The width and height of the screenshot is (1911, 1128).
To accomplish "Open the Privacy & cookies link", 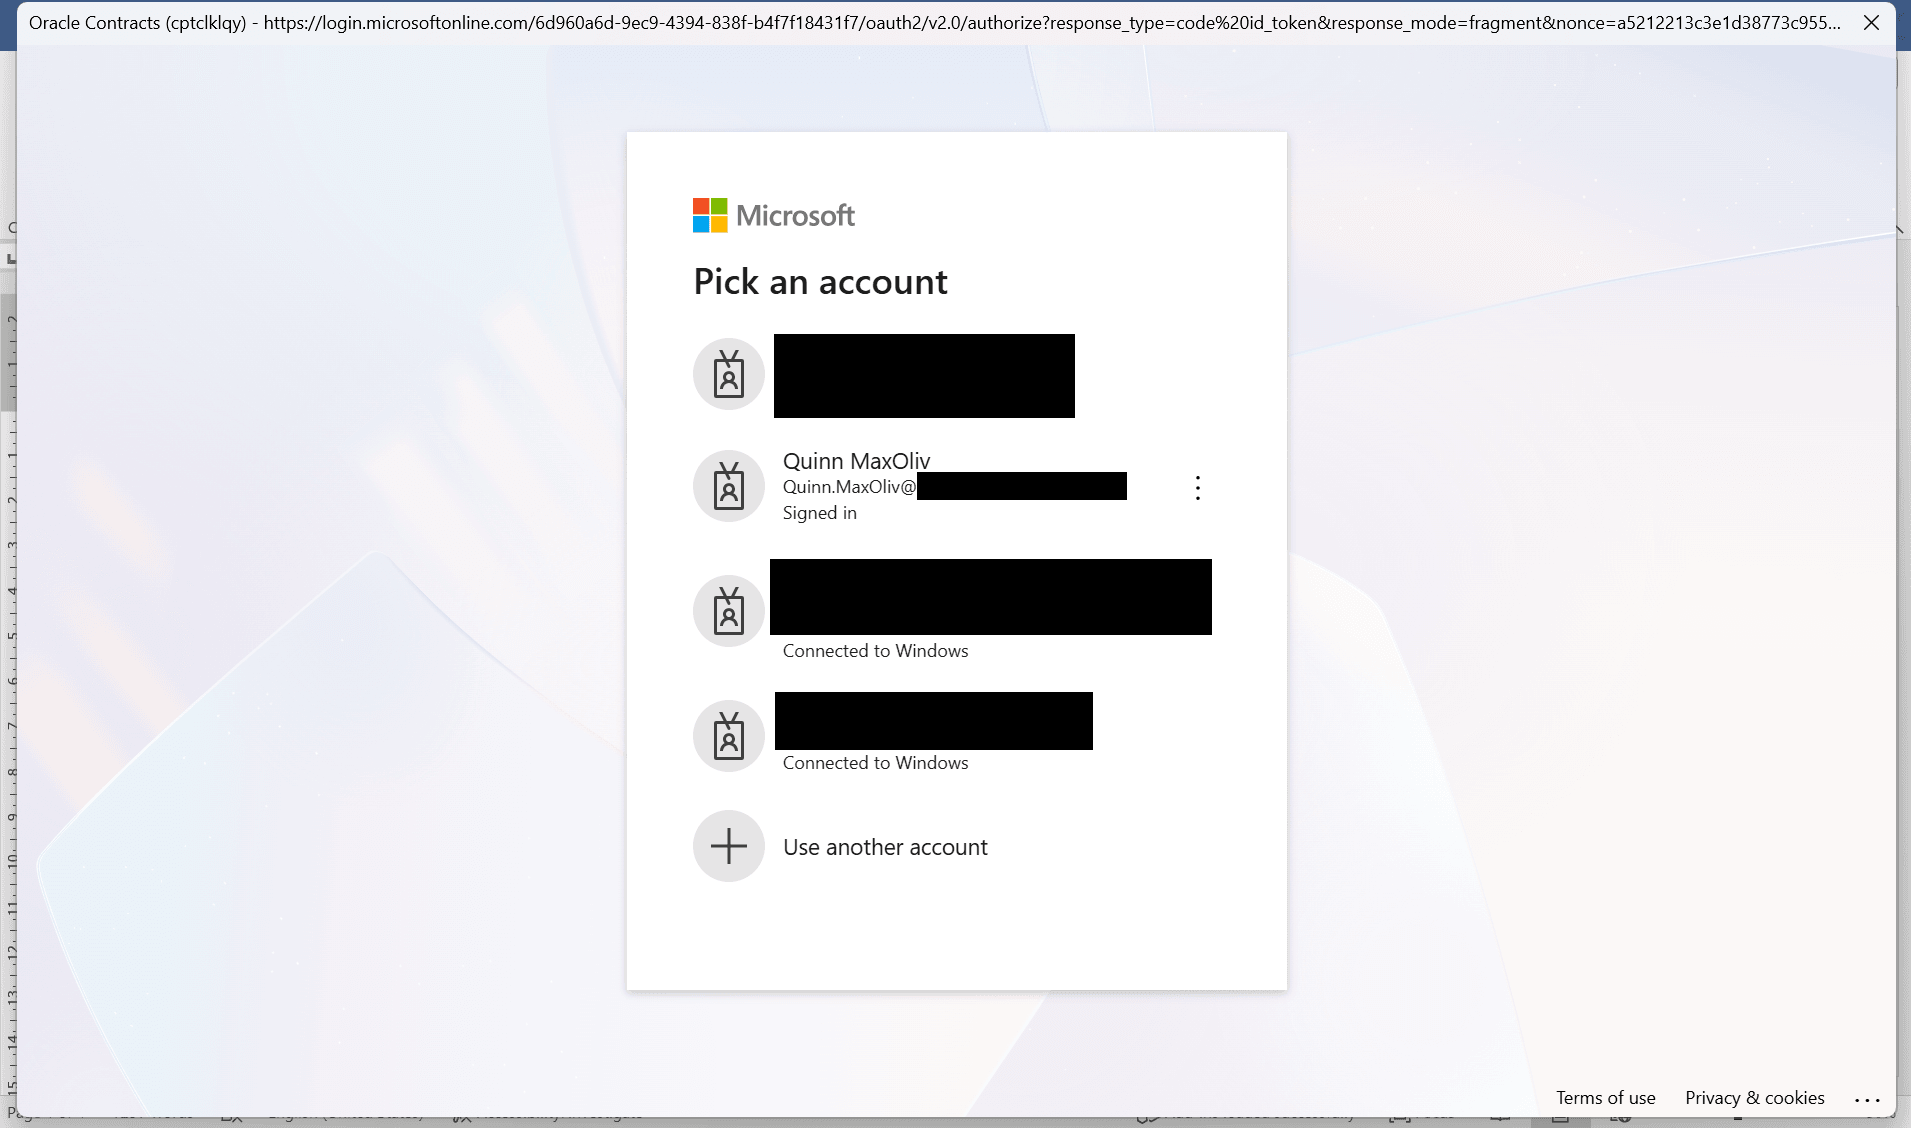I will (x=1754, y=1098).
